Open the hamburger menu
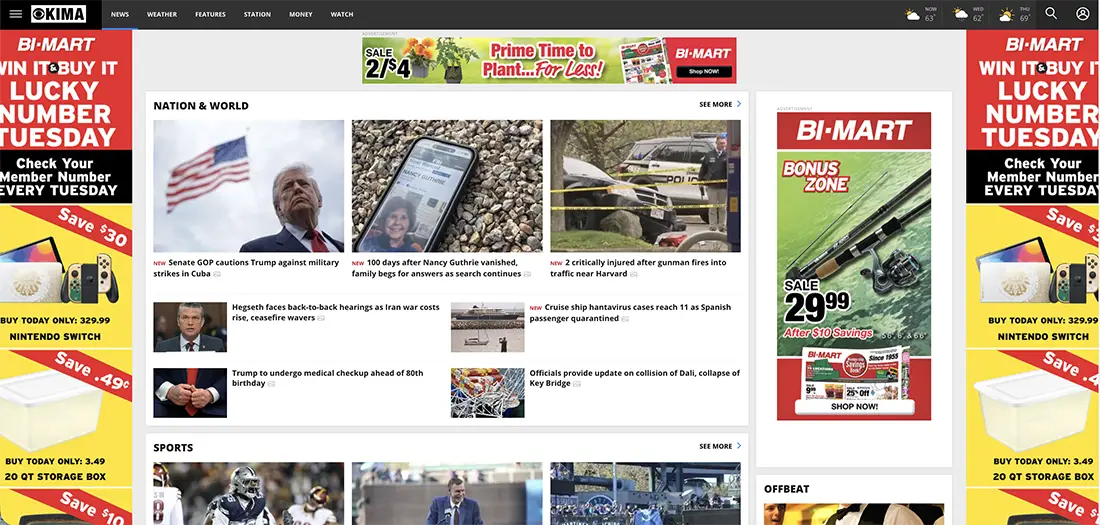The width and height of the screenshot is (1100, 525). click(x=15, y=14)
